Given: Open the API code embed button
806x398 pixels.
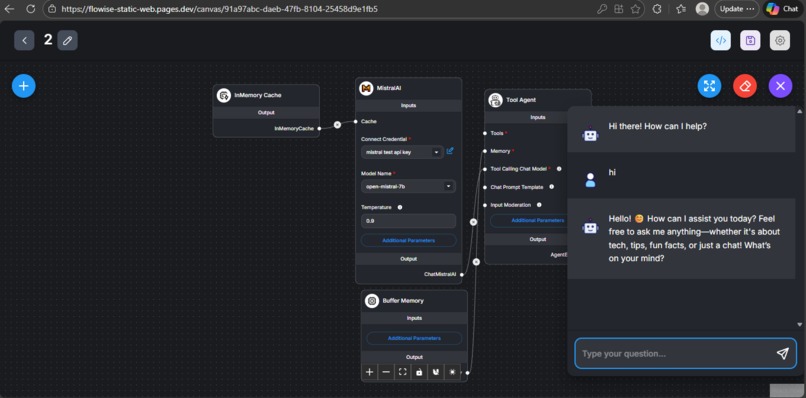Looking at the screenshot, I should pyautogui.click(x=721, y=41).
